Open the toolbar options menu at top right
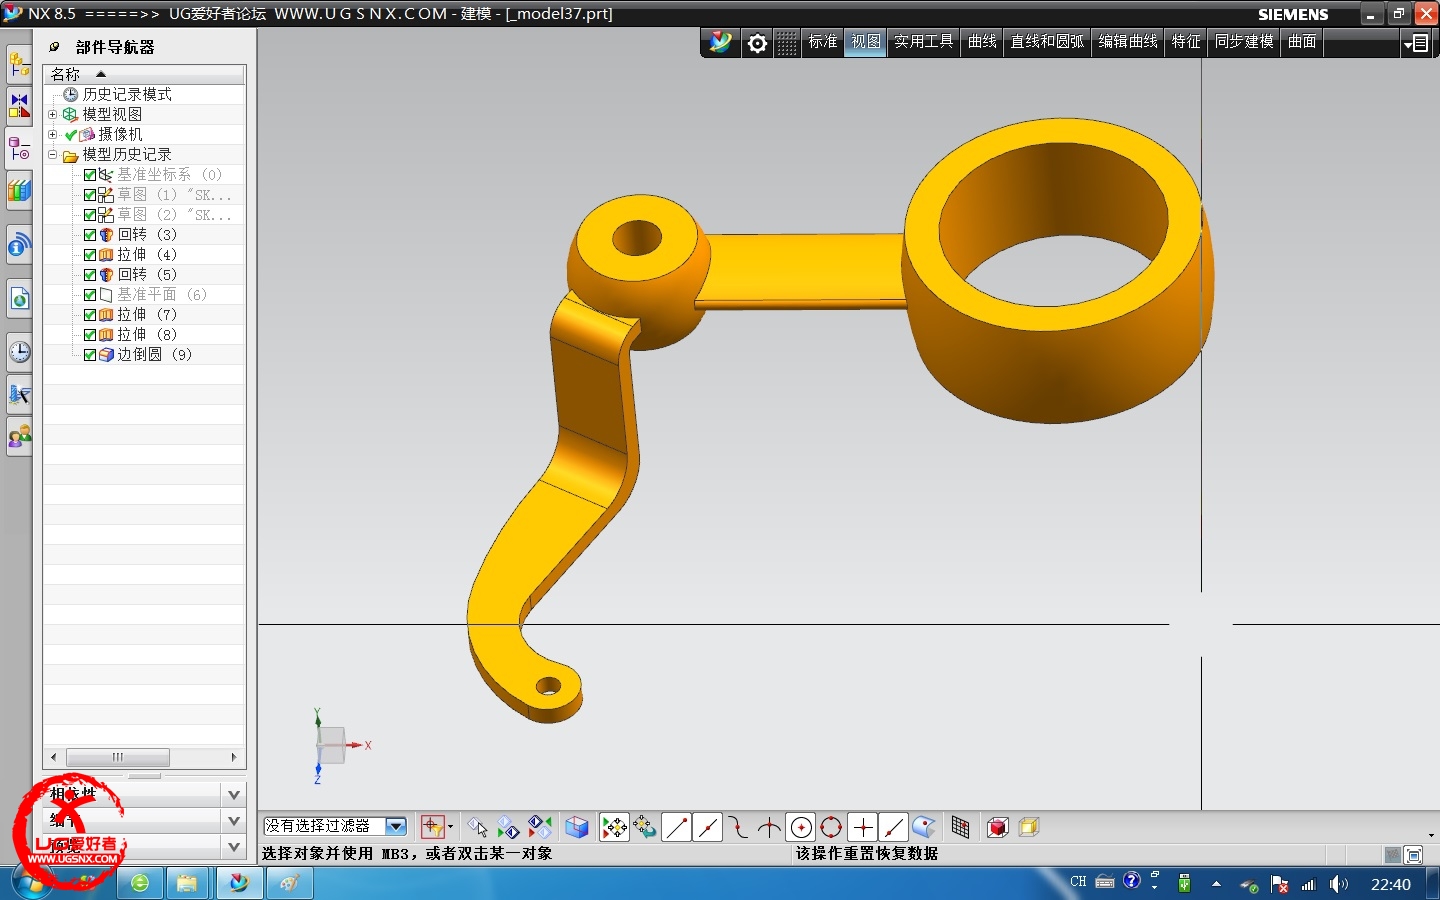 [1416, 43]
